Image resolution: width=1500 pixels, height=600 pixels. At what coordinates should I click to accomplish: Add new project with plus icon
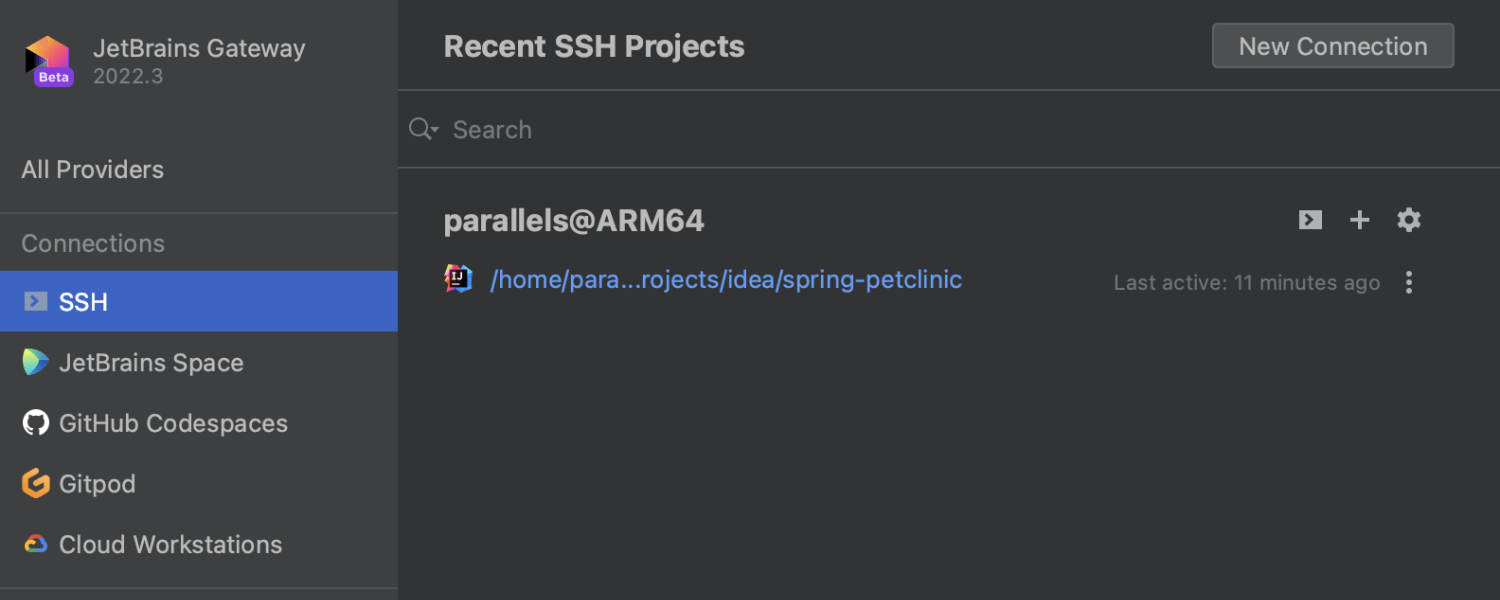pos(1359,220)
